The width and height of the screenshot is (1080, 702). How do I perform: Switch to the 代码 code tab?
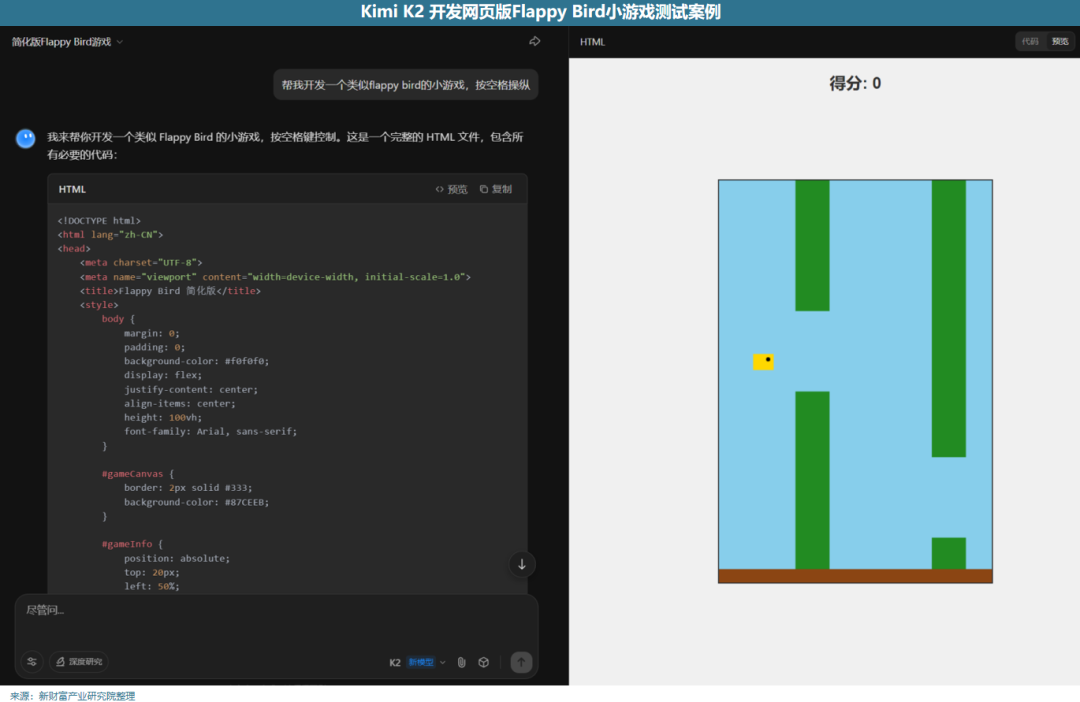(x=1030, y=41)
